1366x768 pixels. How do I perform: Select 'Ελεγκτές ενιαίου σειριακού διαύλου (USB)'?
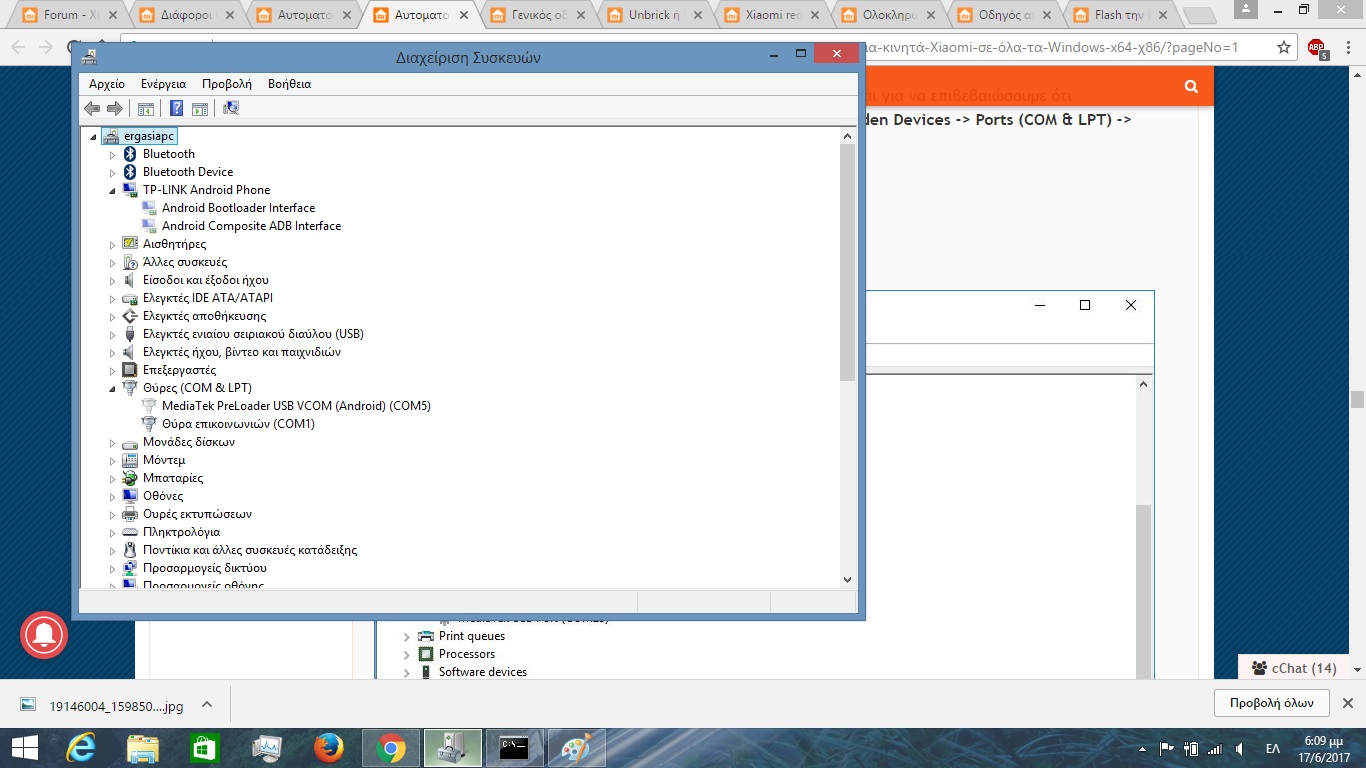tap(253, 334)
